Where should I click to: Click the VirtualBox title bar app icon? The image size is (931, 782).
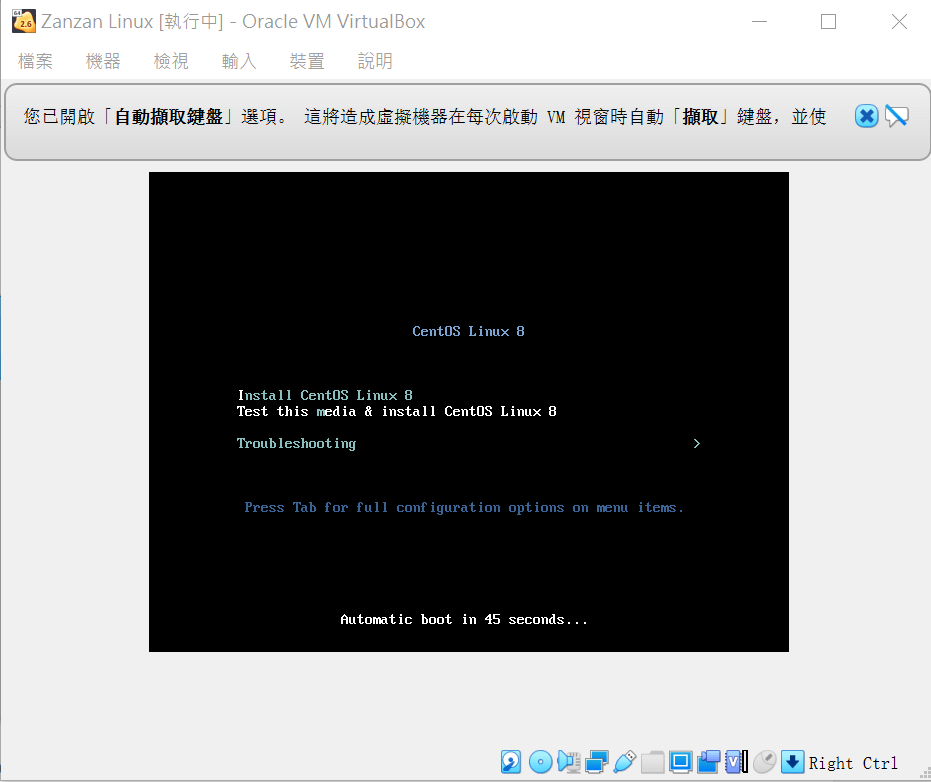tap(24, 21)
